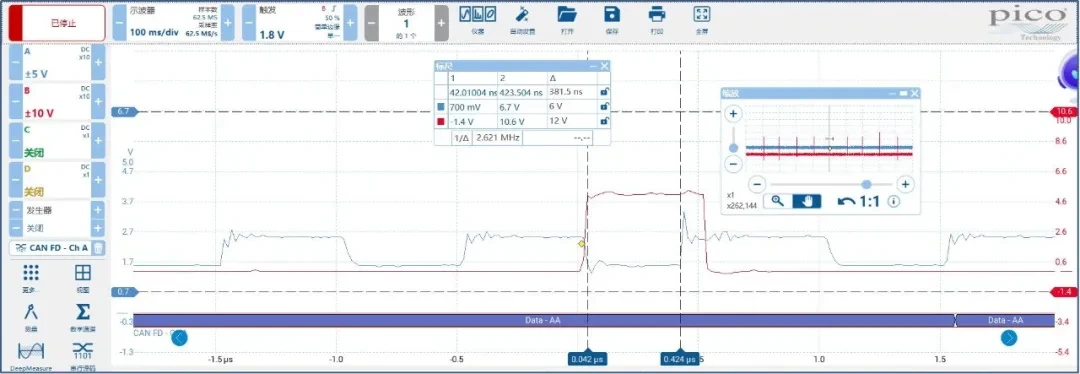Jump to previous decoded packet arrow
Viewport: 1080px width, 374px height.
[x=179, y=337]
